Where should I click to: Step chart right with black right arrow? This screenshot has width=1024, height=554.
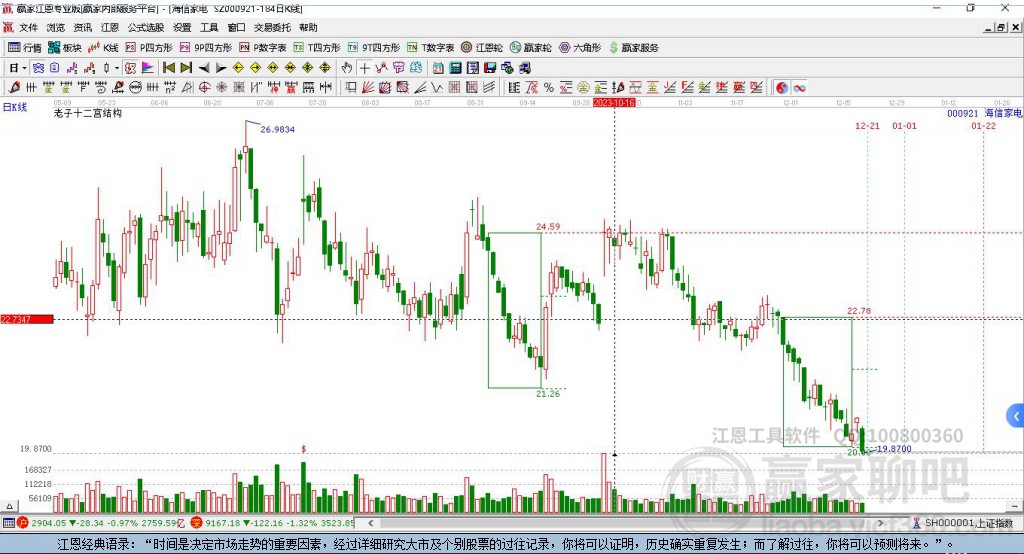[221, 68]
